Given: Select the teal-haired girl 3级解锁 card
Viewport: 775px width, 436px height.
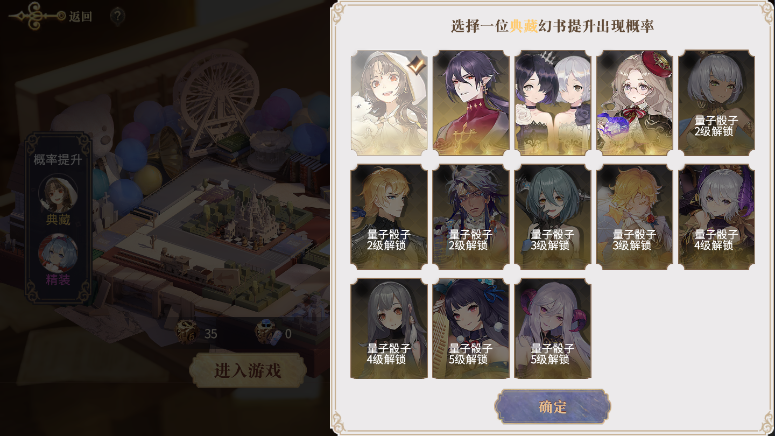Looking at the screenshot, I should (x=553, y=217).
